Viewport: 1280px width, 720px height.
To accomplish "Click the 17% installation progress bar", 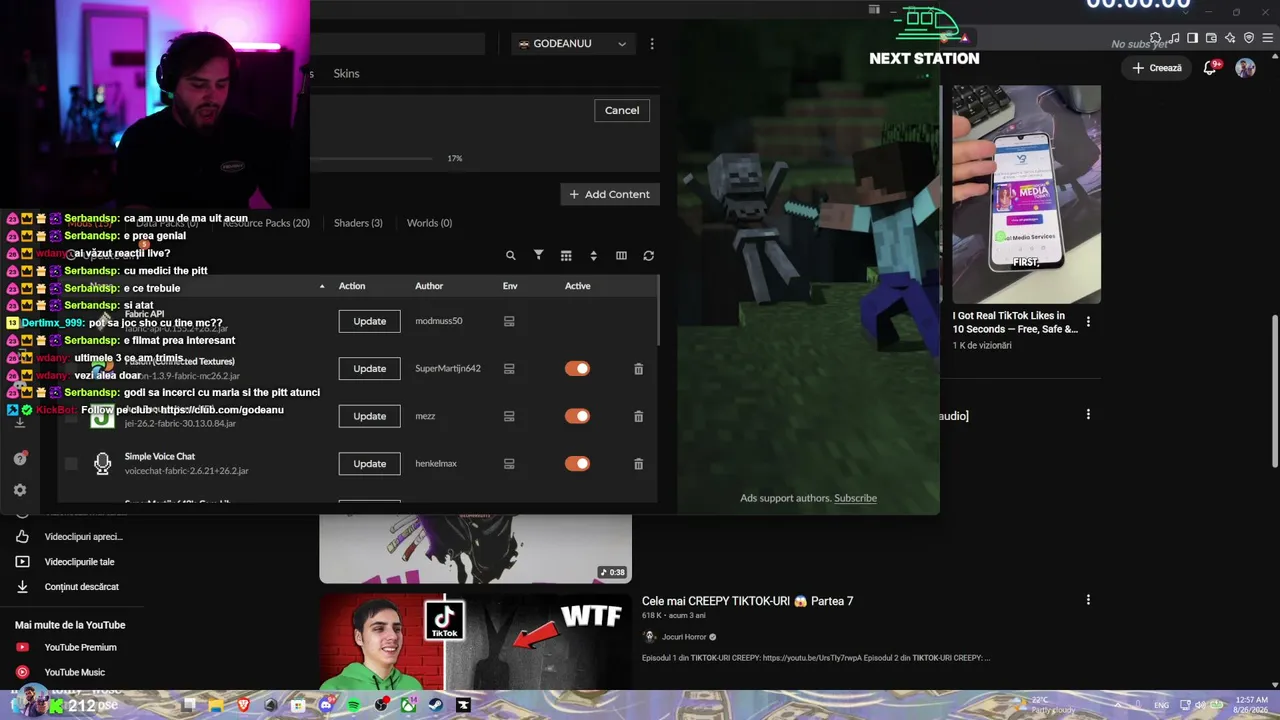I will [371, 159].
